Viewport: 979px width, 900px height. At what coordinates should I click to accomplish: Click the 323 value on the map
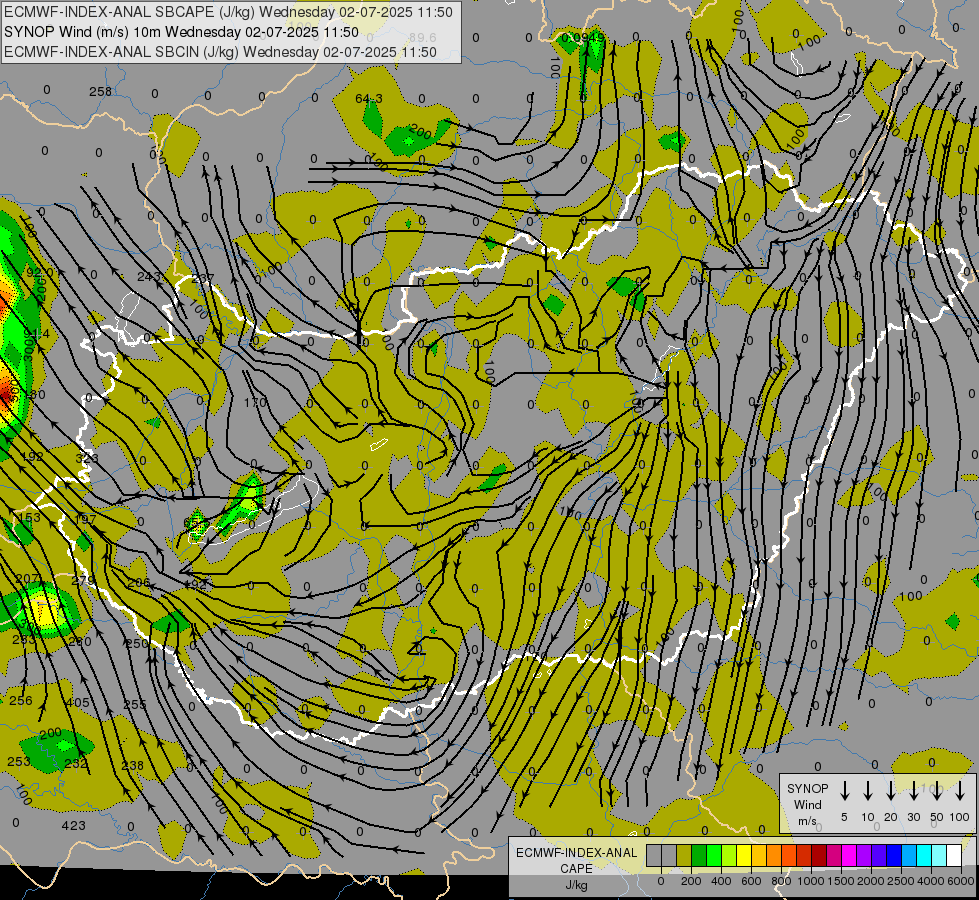click(x=87, y=458)
